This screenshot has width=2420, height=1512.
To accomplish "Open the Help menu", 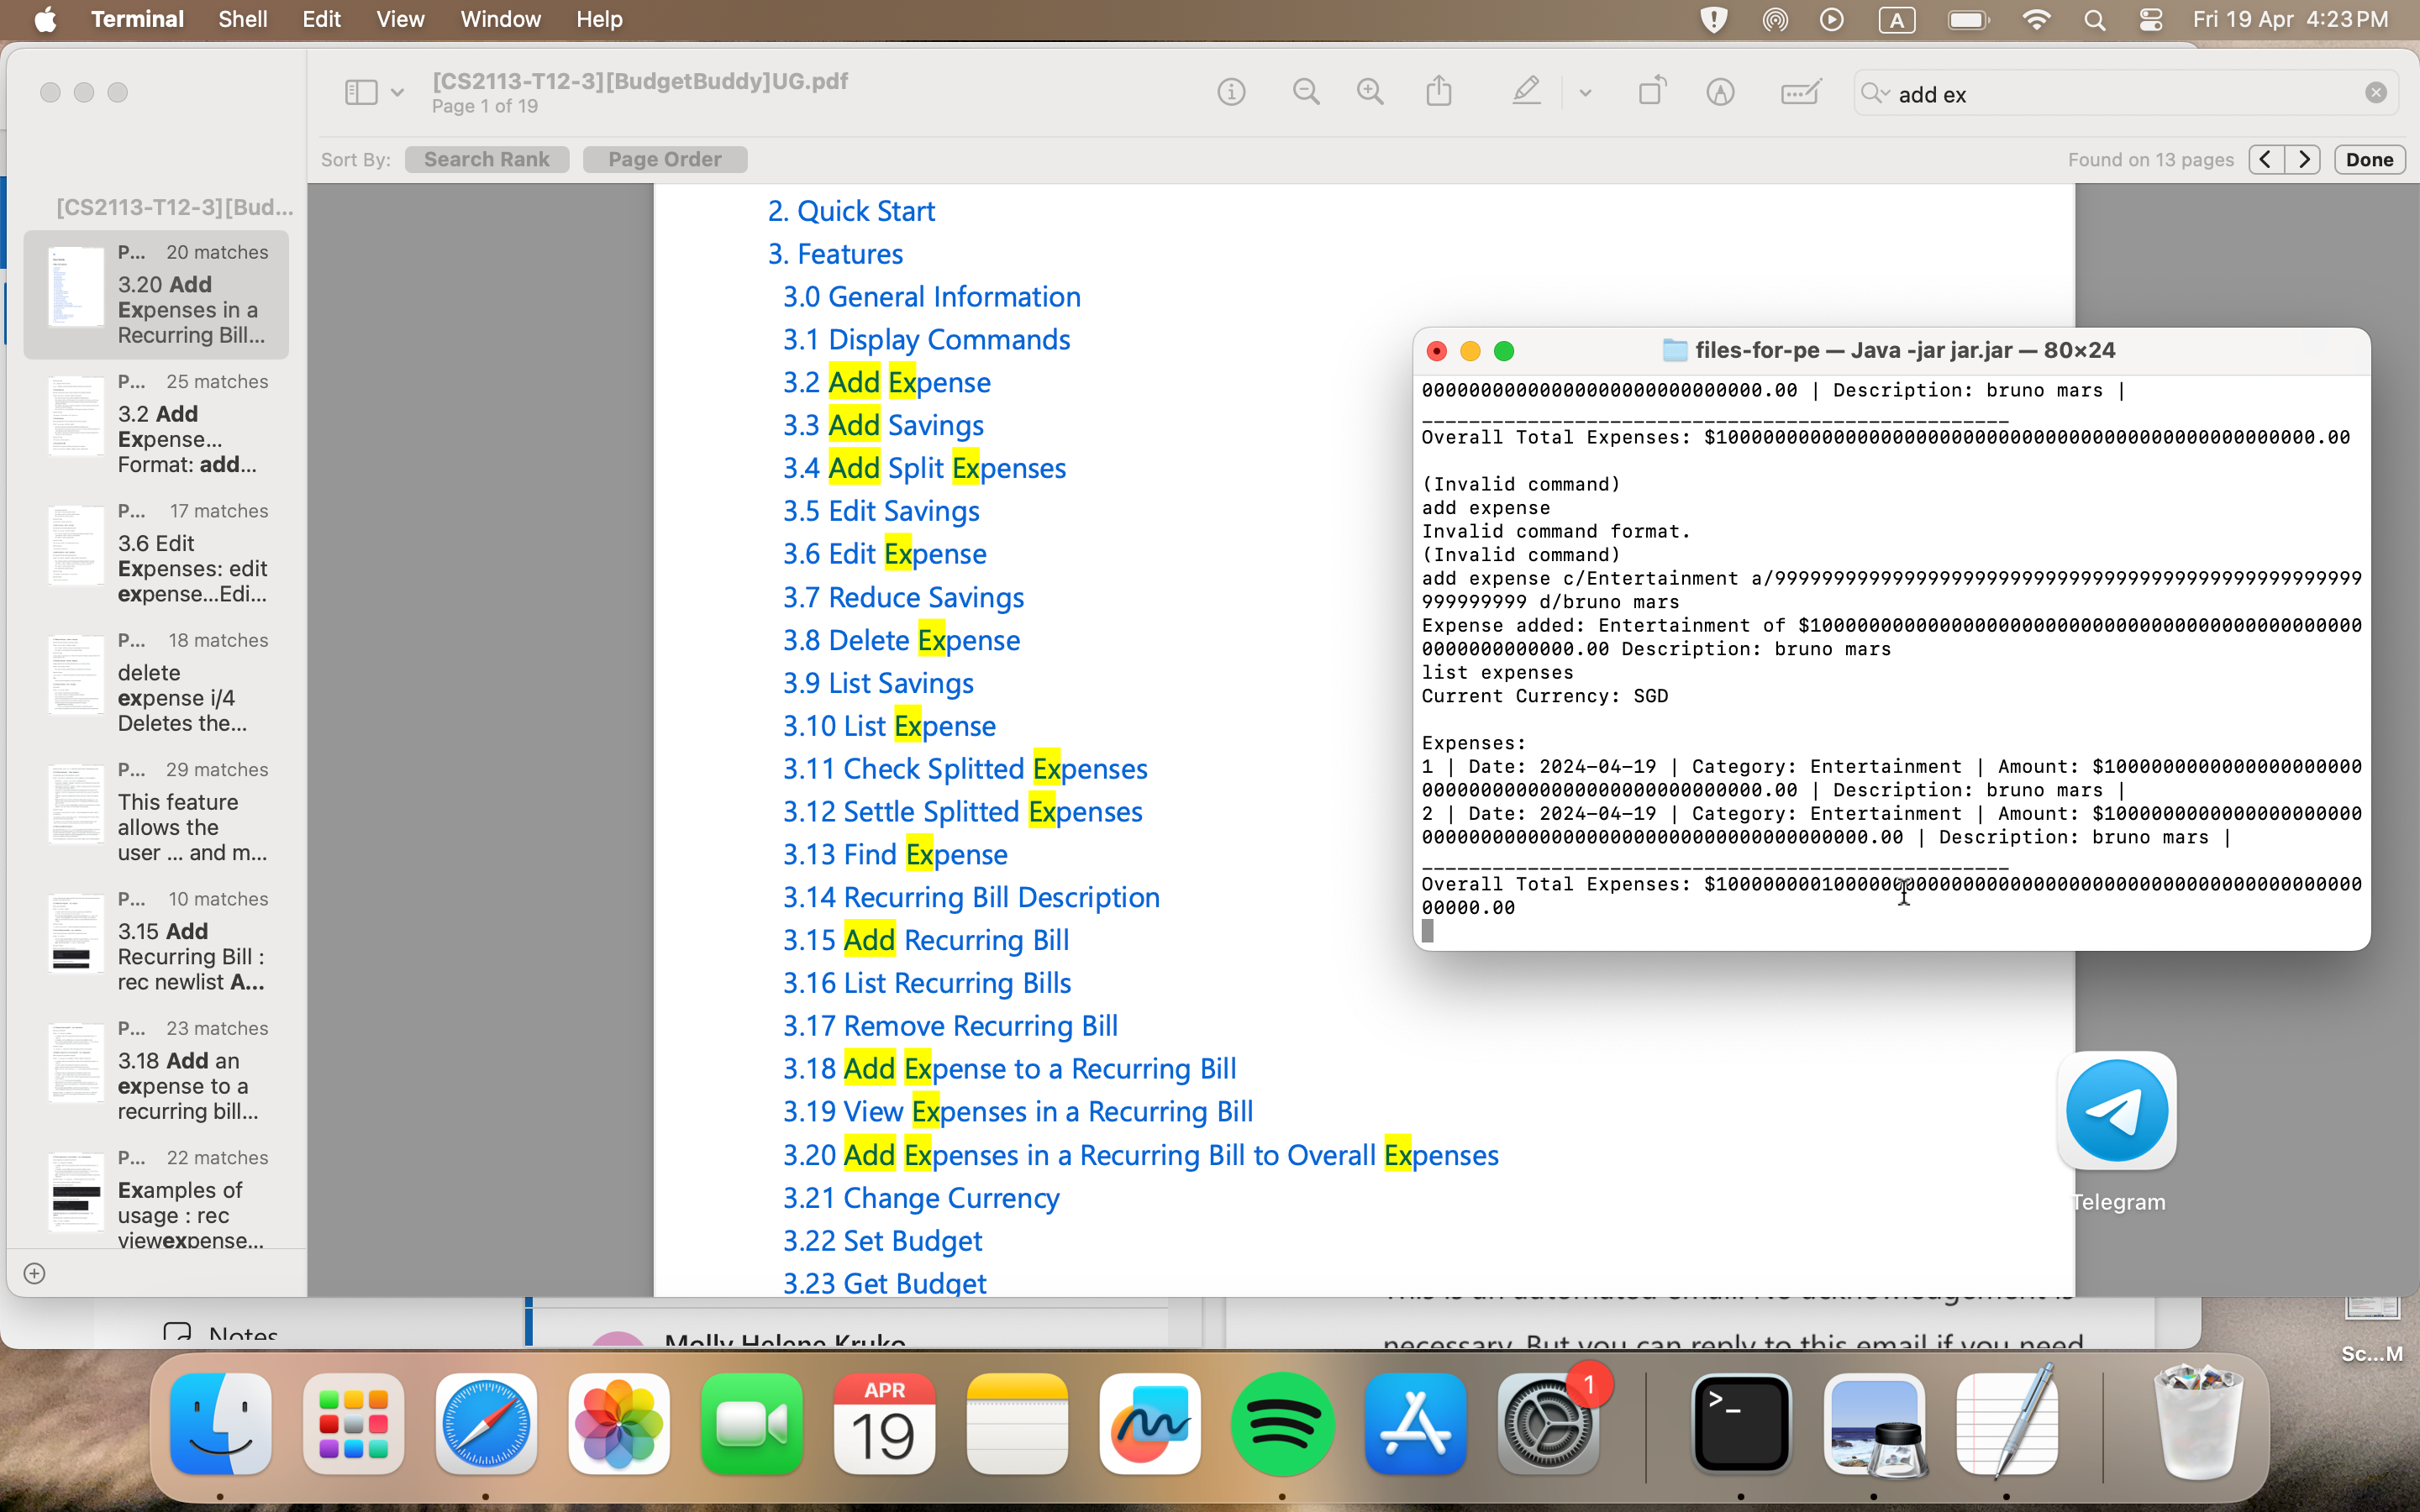I will [599, 19].
